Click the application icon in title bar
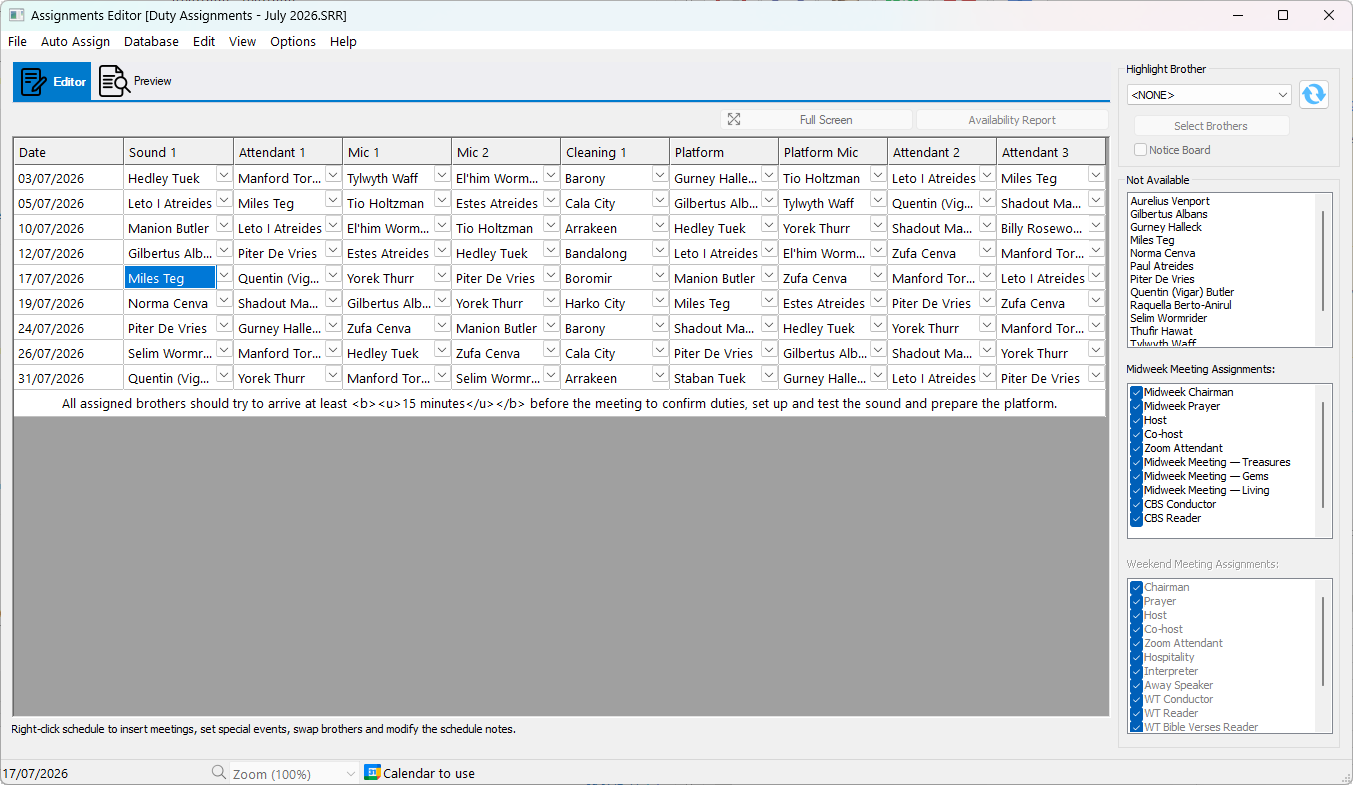Image resolution: width=1353 pixels, height=785 pixels. [x=16, y=16]
